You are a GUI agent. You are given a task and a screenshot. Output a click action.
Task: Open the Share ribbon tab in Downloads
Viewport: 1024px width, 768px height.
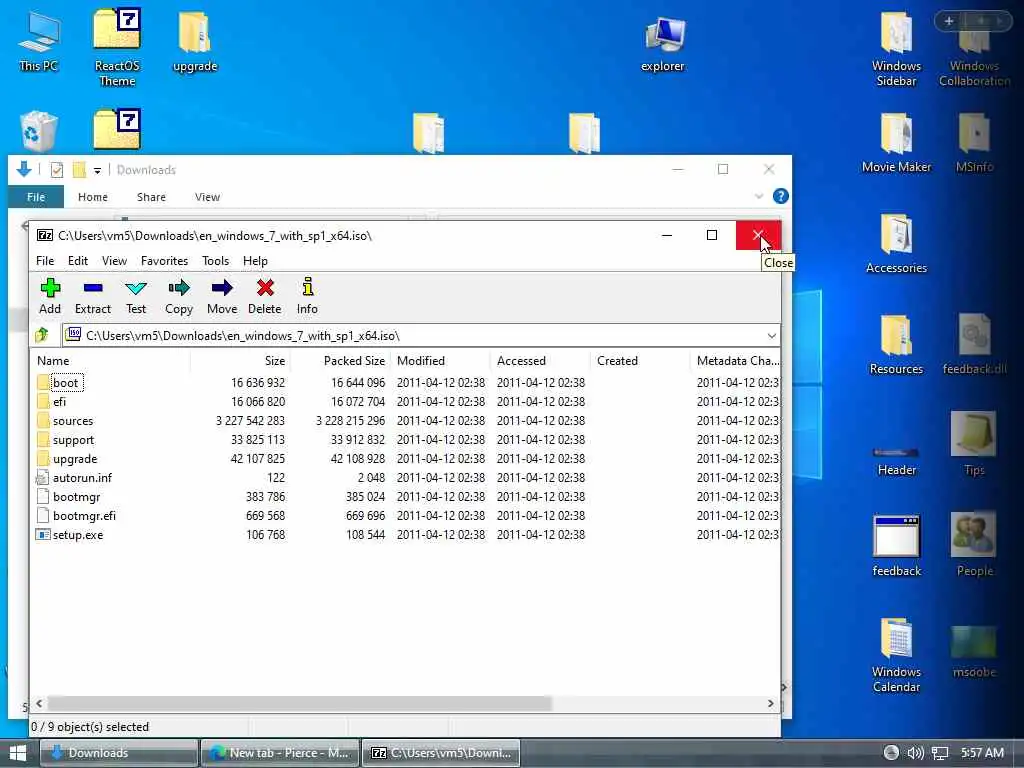151,197
